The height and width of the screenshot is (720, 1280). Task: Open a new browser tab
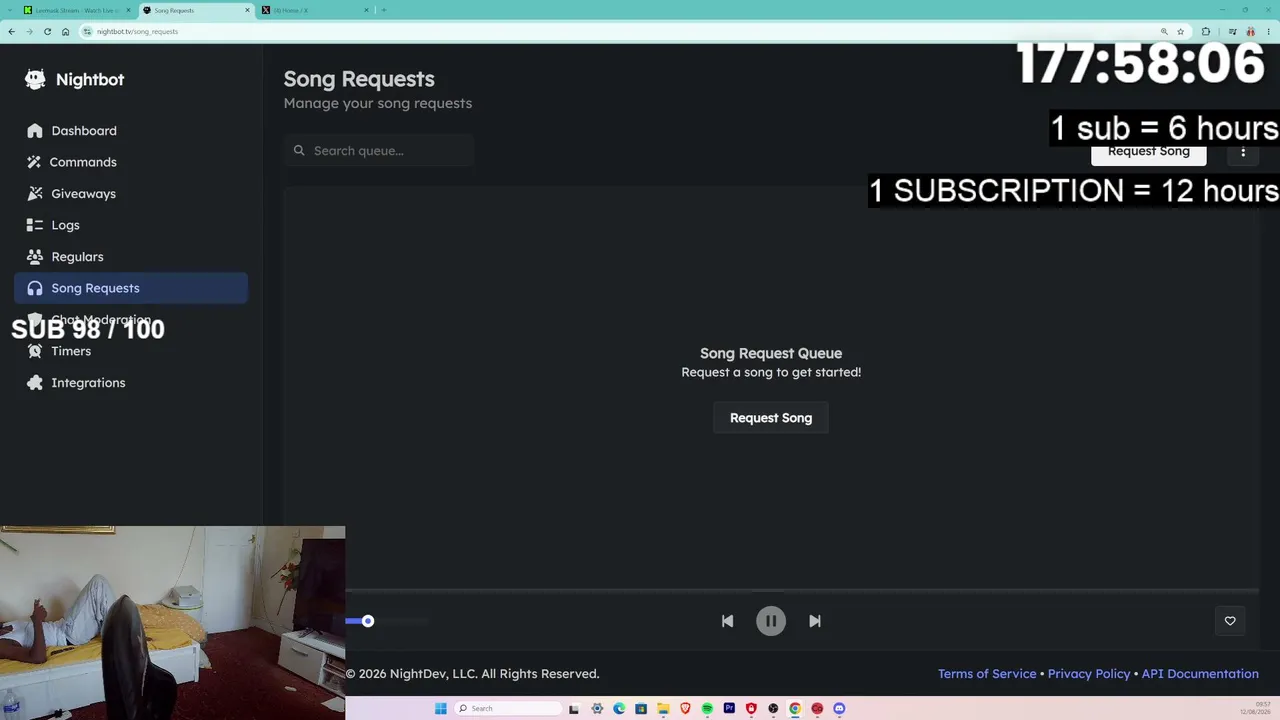click(383, 10)
